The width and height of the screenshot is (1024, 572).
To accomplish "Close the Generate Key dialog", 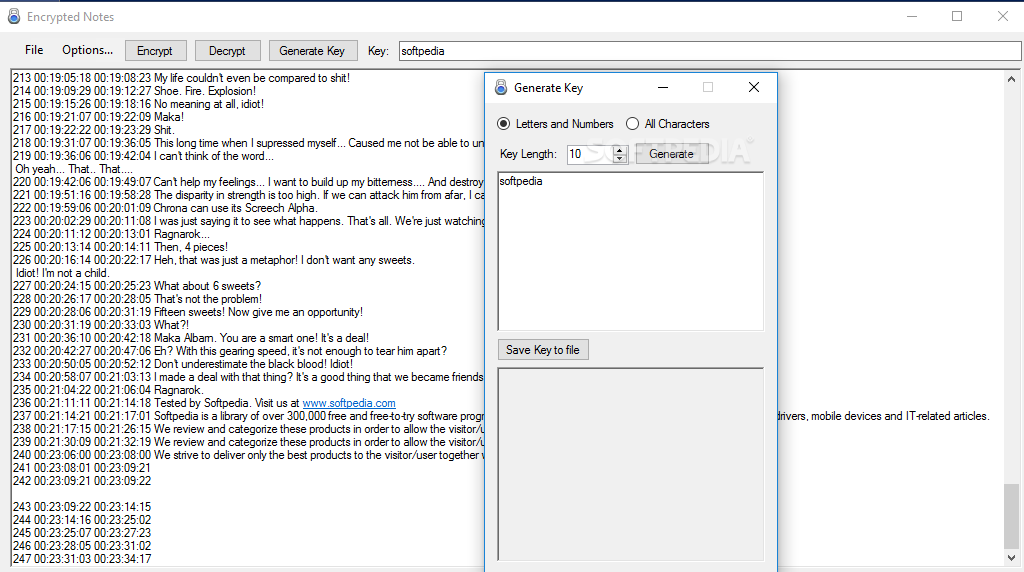I will [754, 87].
